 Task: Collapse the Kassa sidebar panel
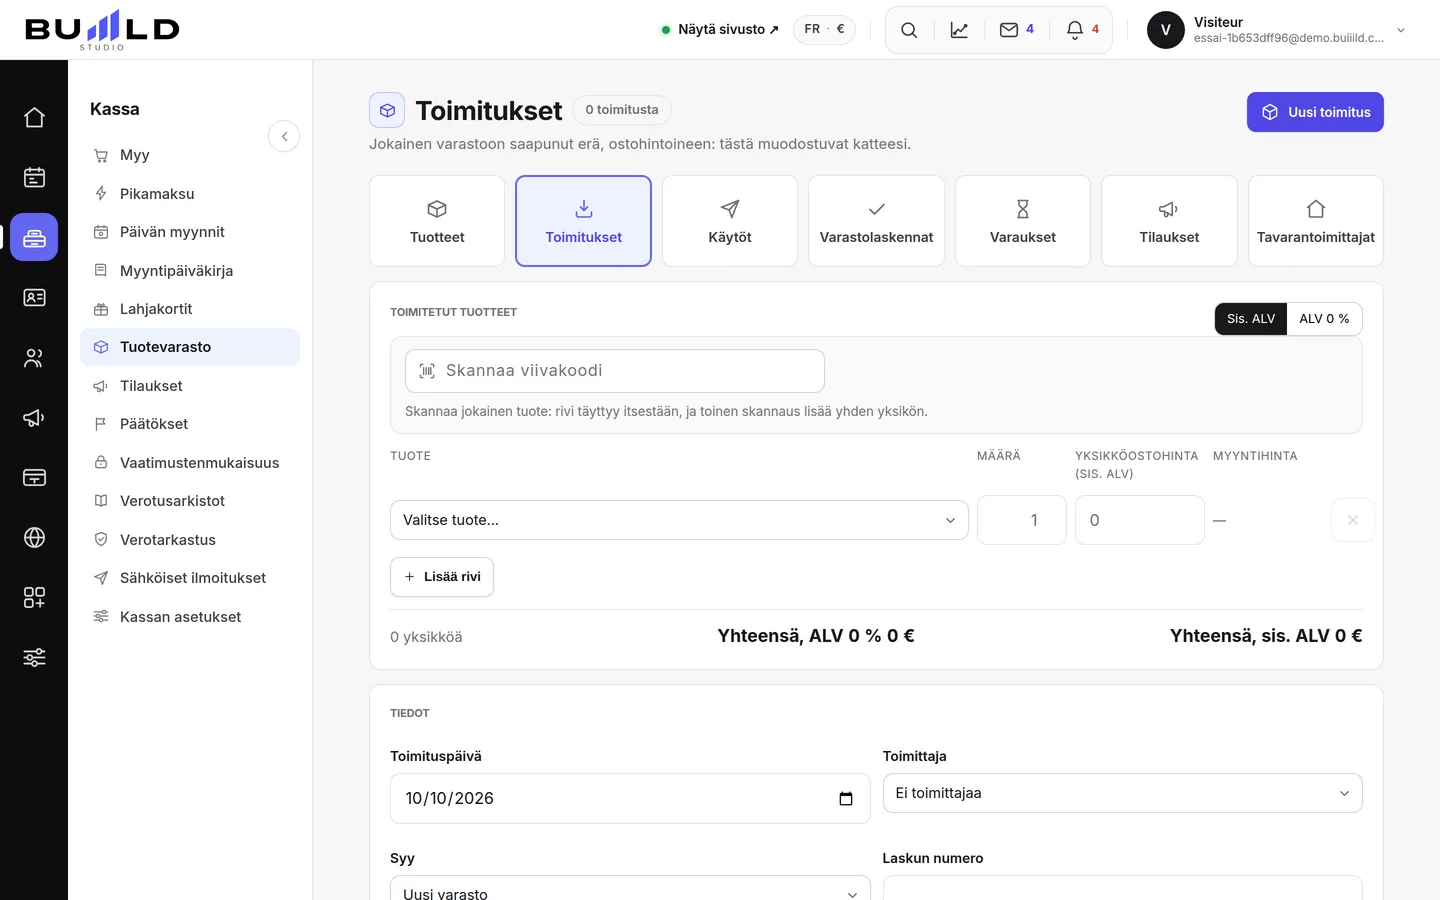click(284, 136)
